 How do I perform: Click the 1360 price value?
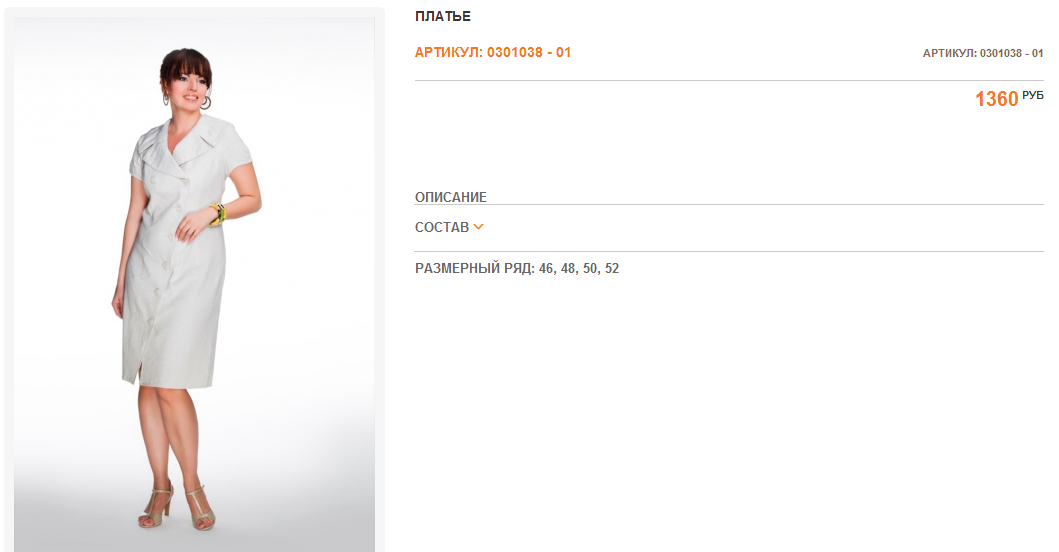996,99
